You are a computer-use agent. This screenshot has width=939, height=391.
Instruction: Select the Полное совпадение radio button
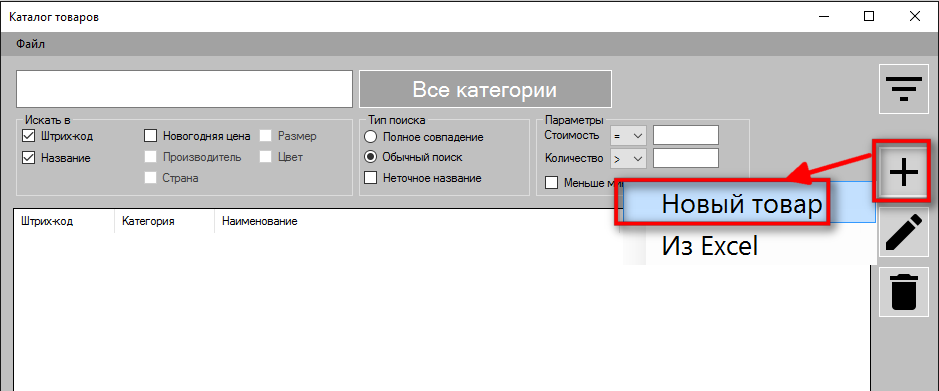pyautogui.click(x=371, y=137)
